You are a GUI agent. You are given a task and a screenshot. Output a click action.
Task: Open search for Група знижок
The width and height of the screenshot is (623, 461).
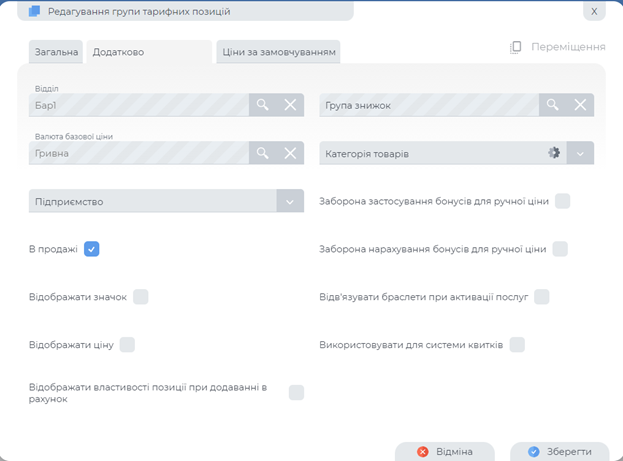pyautogui.click(x=552, y=105)
